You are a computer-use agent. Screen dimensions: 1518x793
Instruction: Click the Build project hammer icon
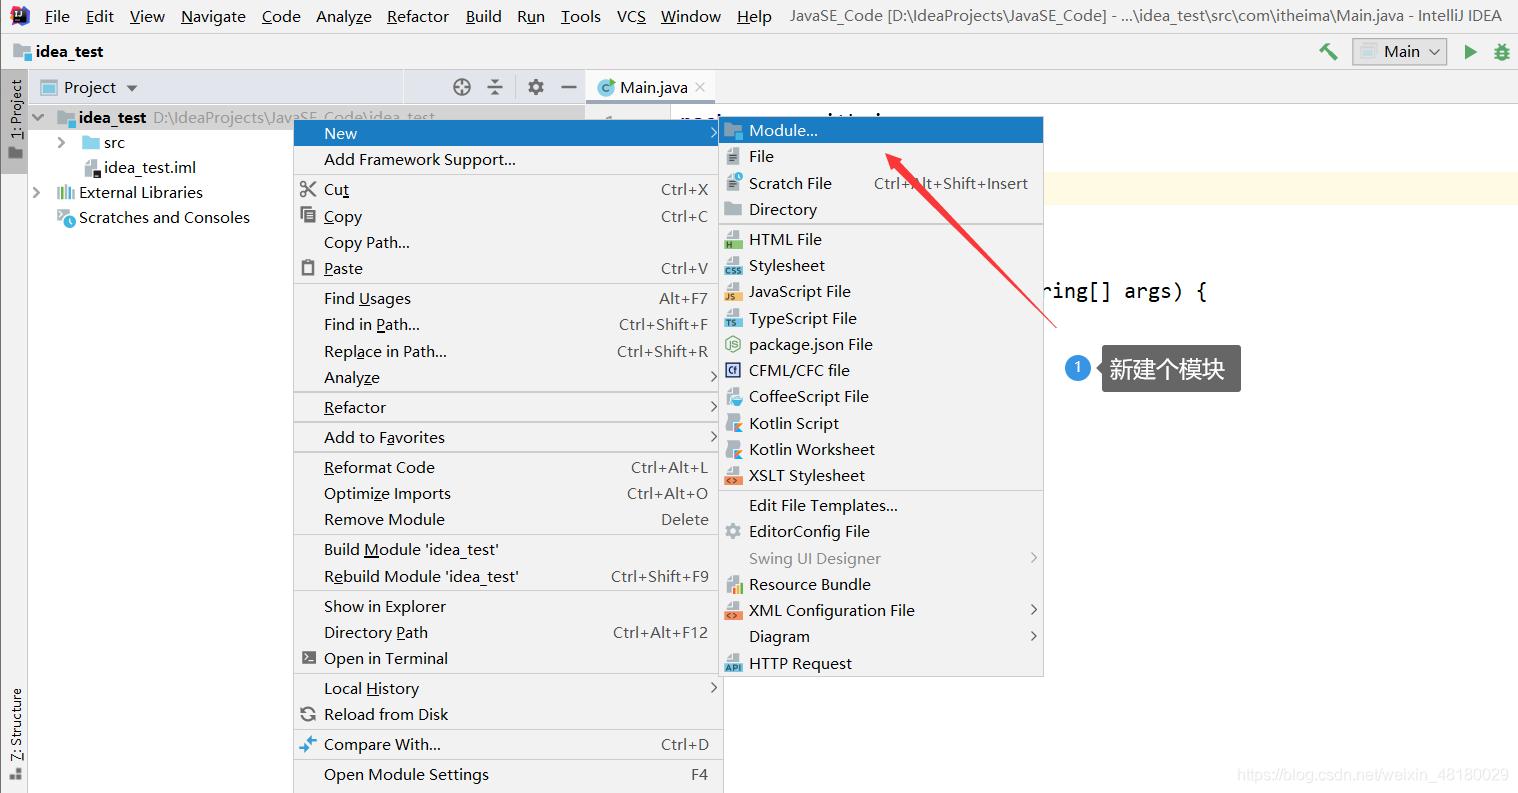tap(1328, 52)
